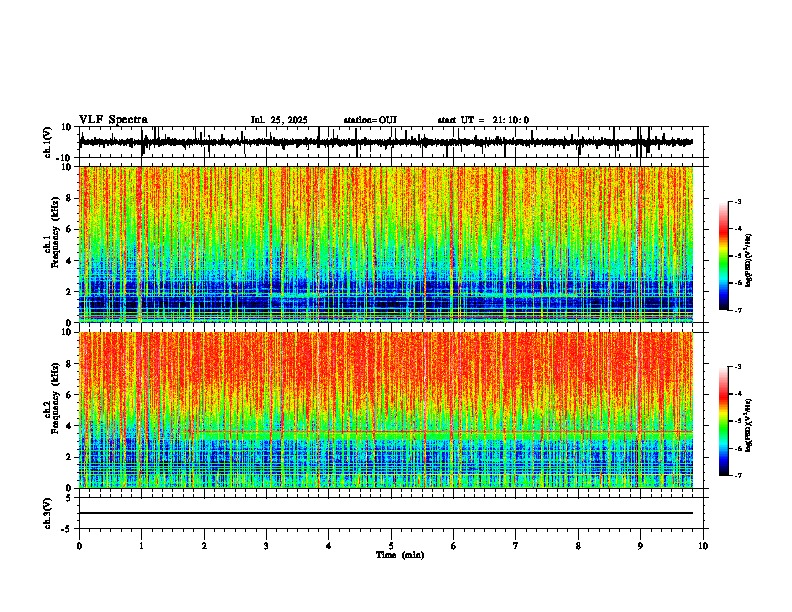Click the ch.1 voltage waveform trace

tap(386, 142)
